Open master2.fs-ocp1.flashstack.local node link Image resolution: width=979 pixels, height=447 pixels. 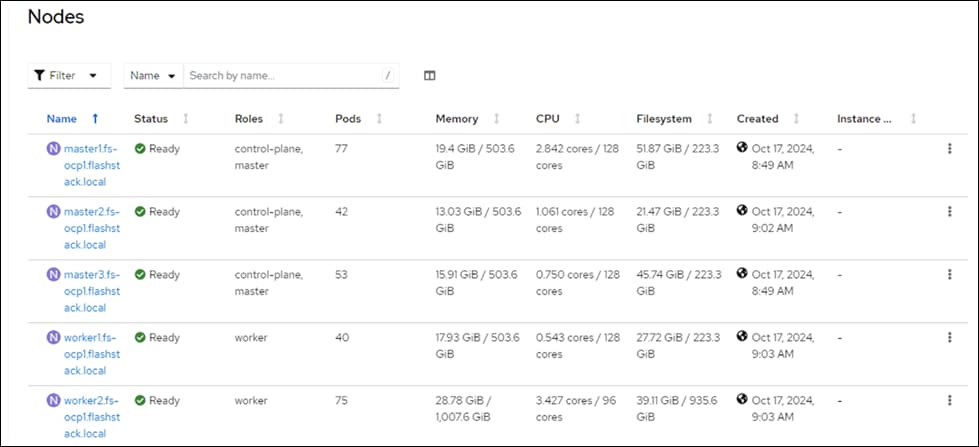click(92, 228)
